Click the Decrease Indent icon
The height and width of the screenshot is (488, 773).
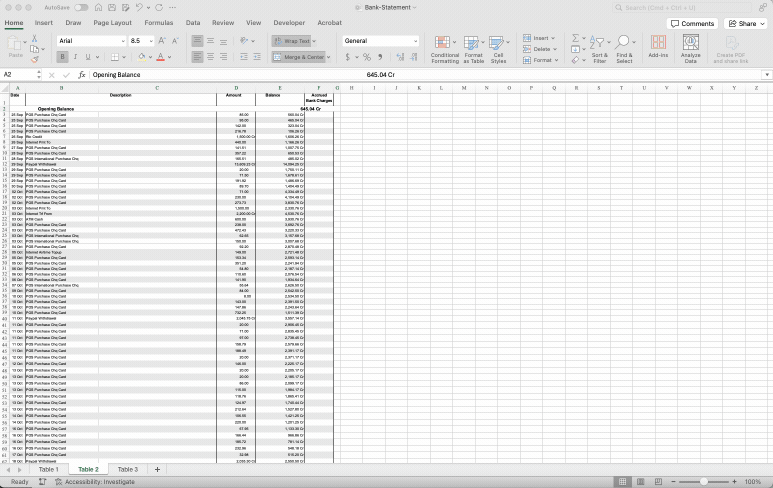click(x=244, y=57)
